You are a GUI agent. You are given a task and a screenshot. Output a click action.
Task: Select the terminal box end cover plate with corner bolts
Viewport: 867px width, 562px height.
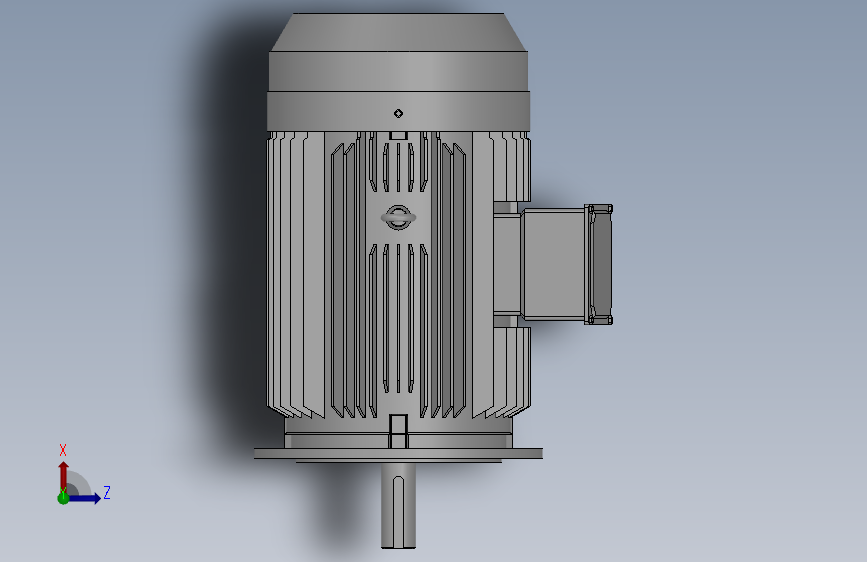coord(599,264)
